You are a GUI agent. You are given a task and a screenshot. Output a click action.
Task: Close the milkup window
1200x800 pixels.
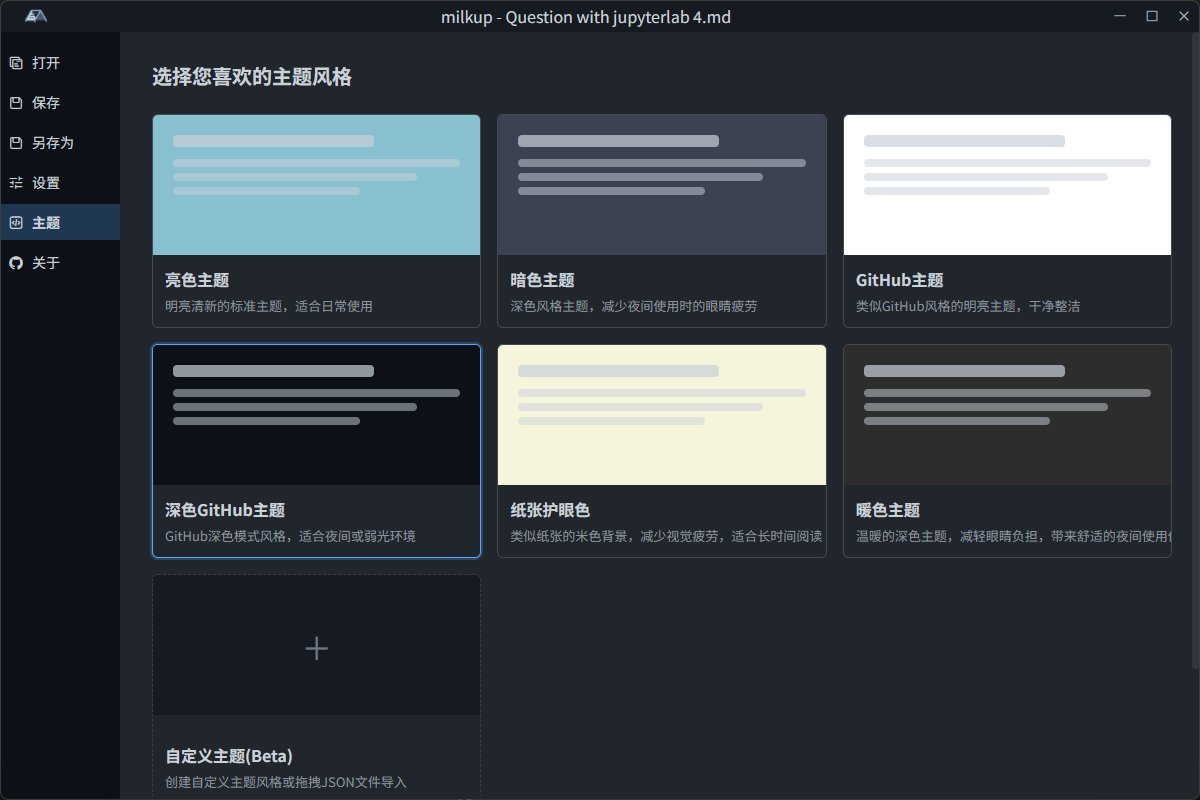click(x=1182, y=16)
